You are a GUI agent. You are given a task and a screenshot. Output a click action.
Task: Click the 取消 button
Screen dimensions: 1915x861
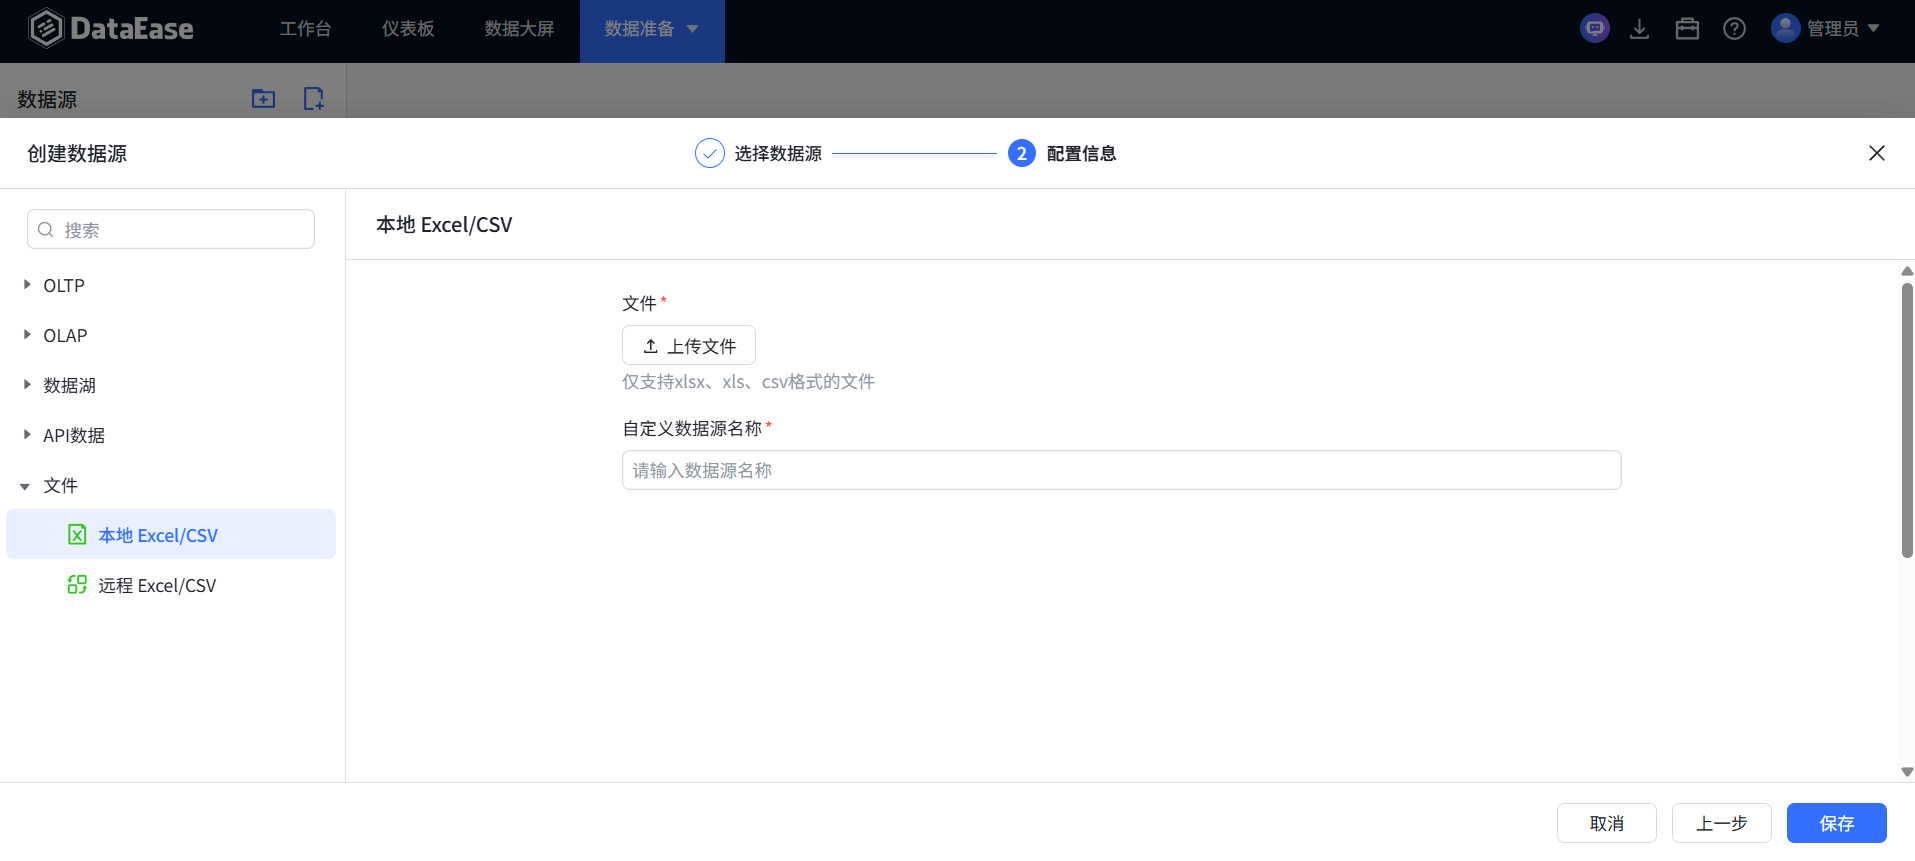click(1607, 823)
